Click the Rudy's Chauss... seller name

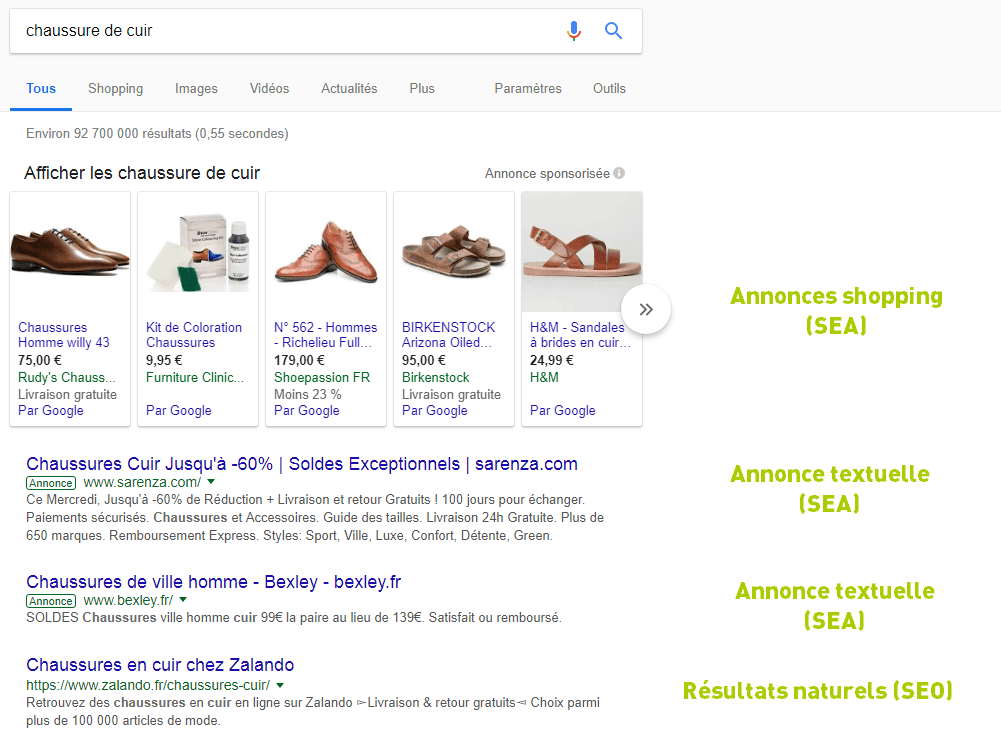(66, 377)
